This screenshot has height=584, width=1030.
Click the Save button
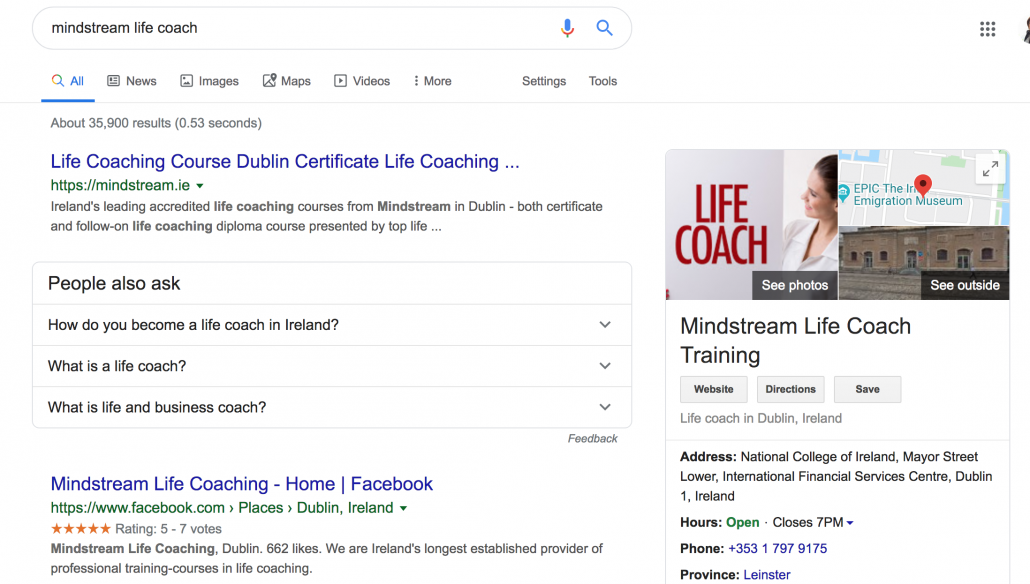tap(867, 389)
